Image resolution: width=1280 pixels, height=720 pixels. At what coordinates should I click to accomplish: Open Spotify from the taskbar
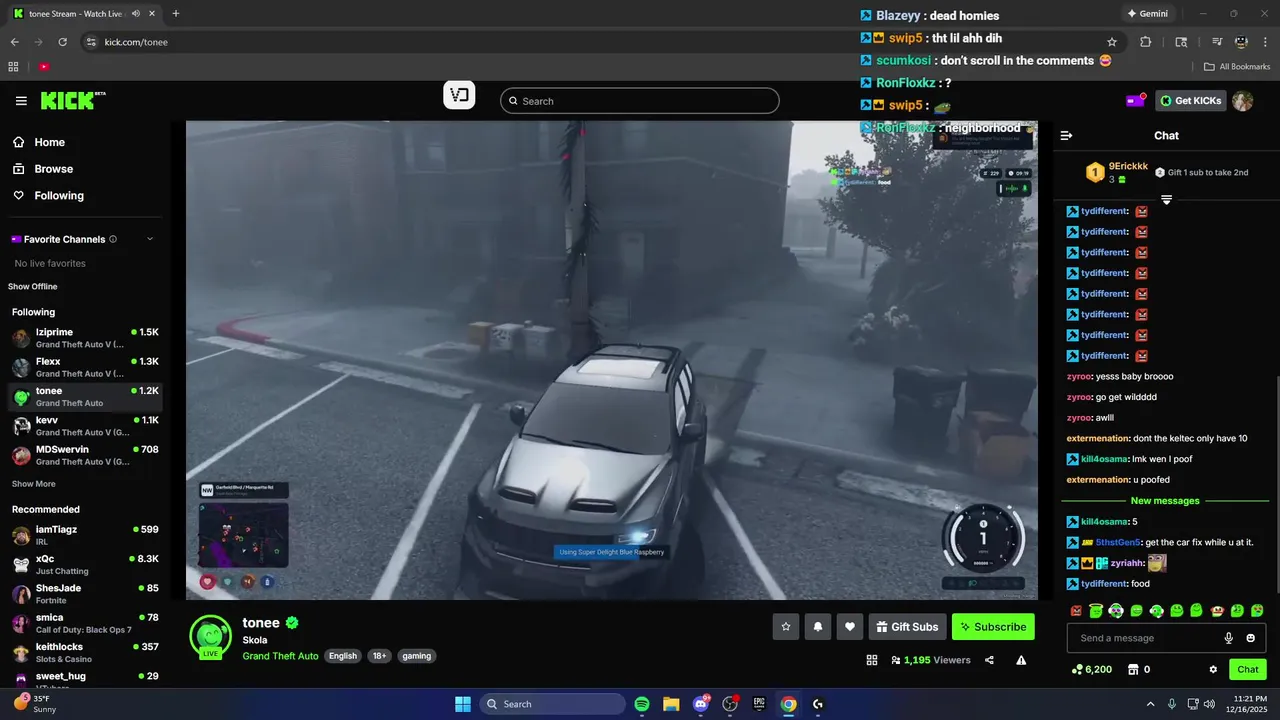click(642, 704)
